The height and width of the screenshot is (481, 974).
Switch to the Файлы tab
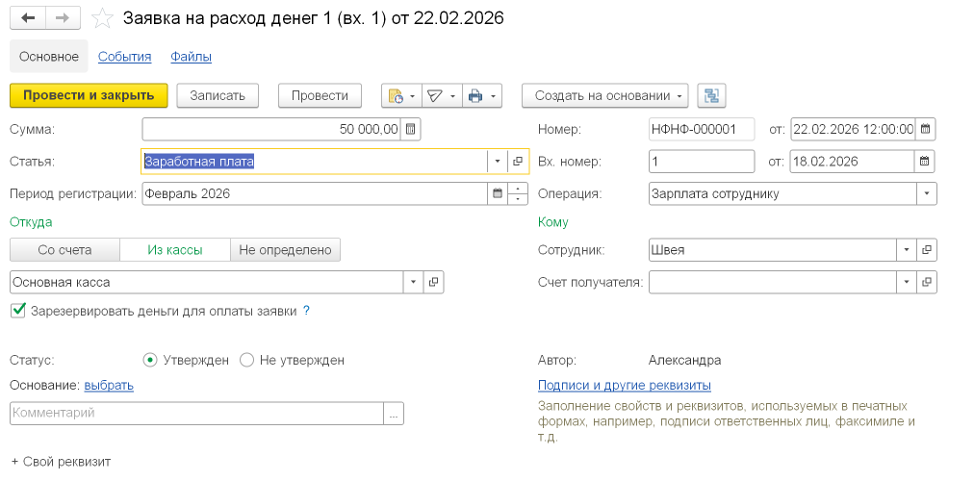point(190,57)
